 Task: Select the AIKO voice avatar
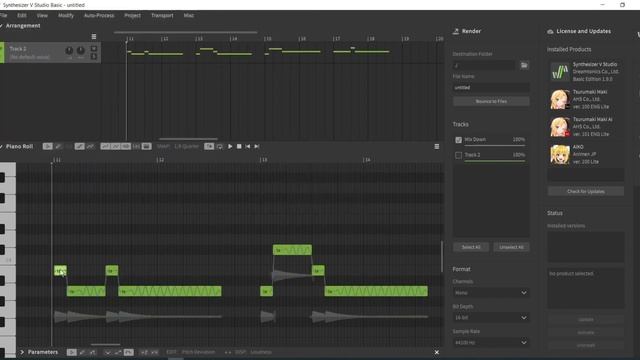tap(560, 154)
